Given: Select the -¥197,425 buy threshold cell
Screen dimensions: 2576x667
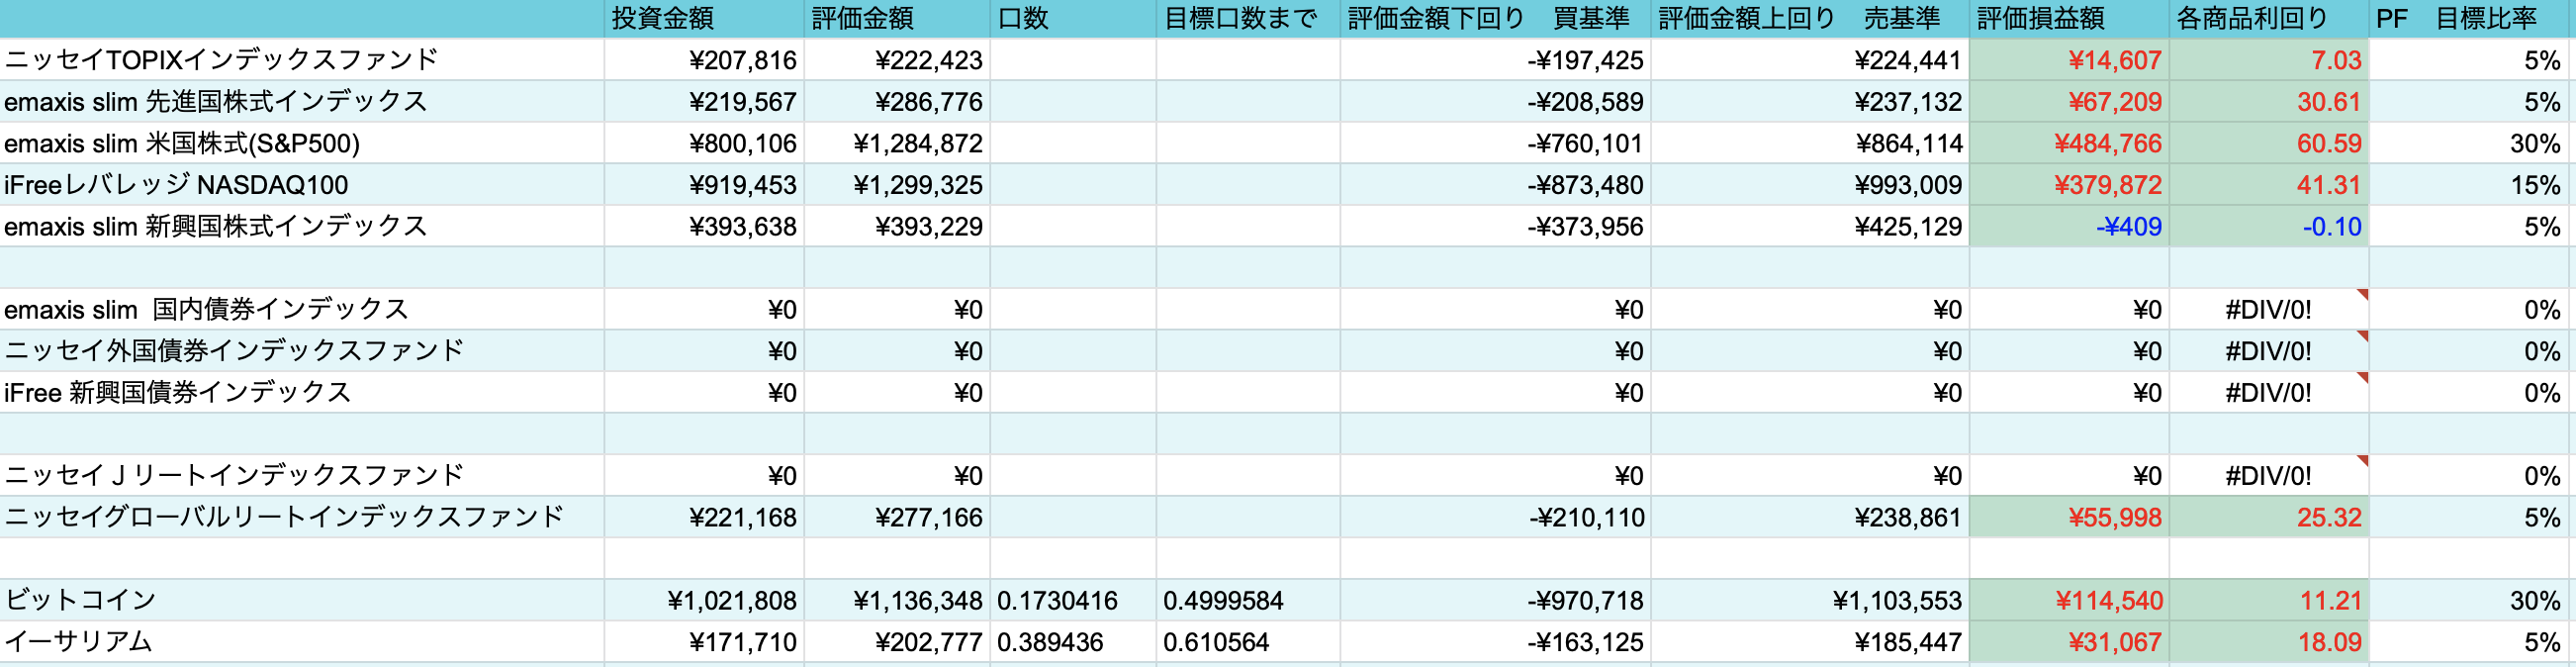Looking at the screenshot, I should (1495, 60).
